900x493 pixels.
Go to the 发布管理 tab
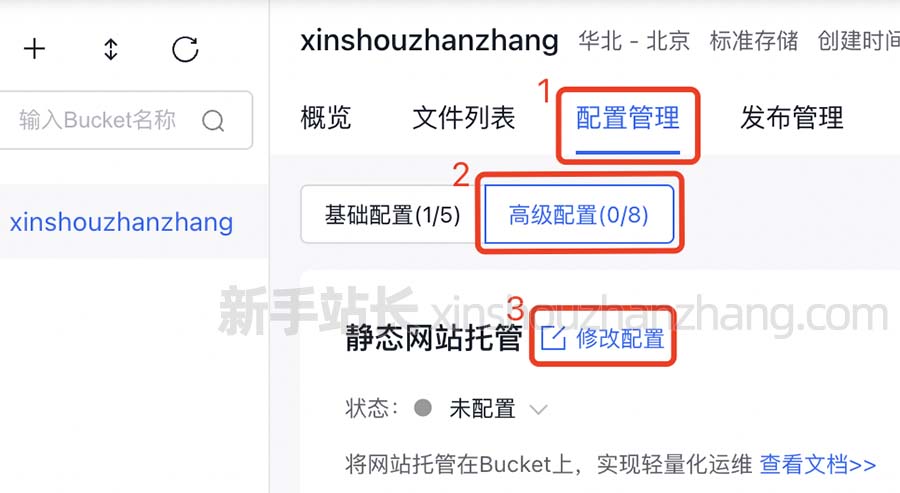pos(792,118)
